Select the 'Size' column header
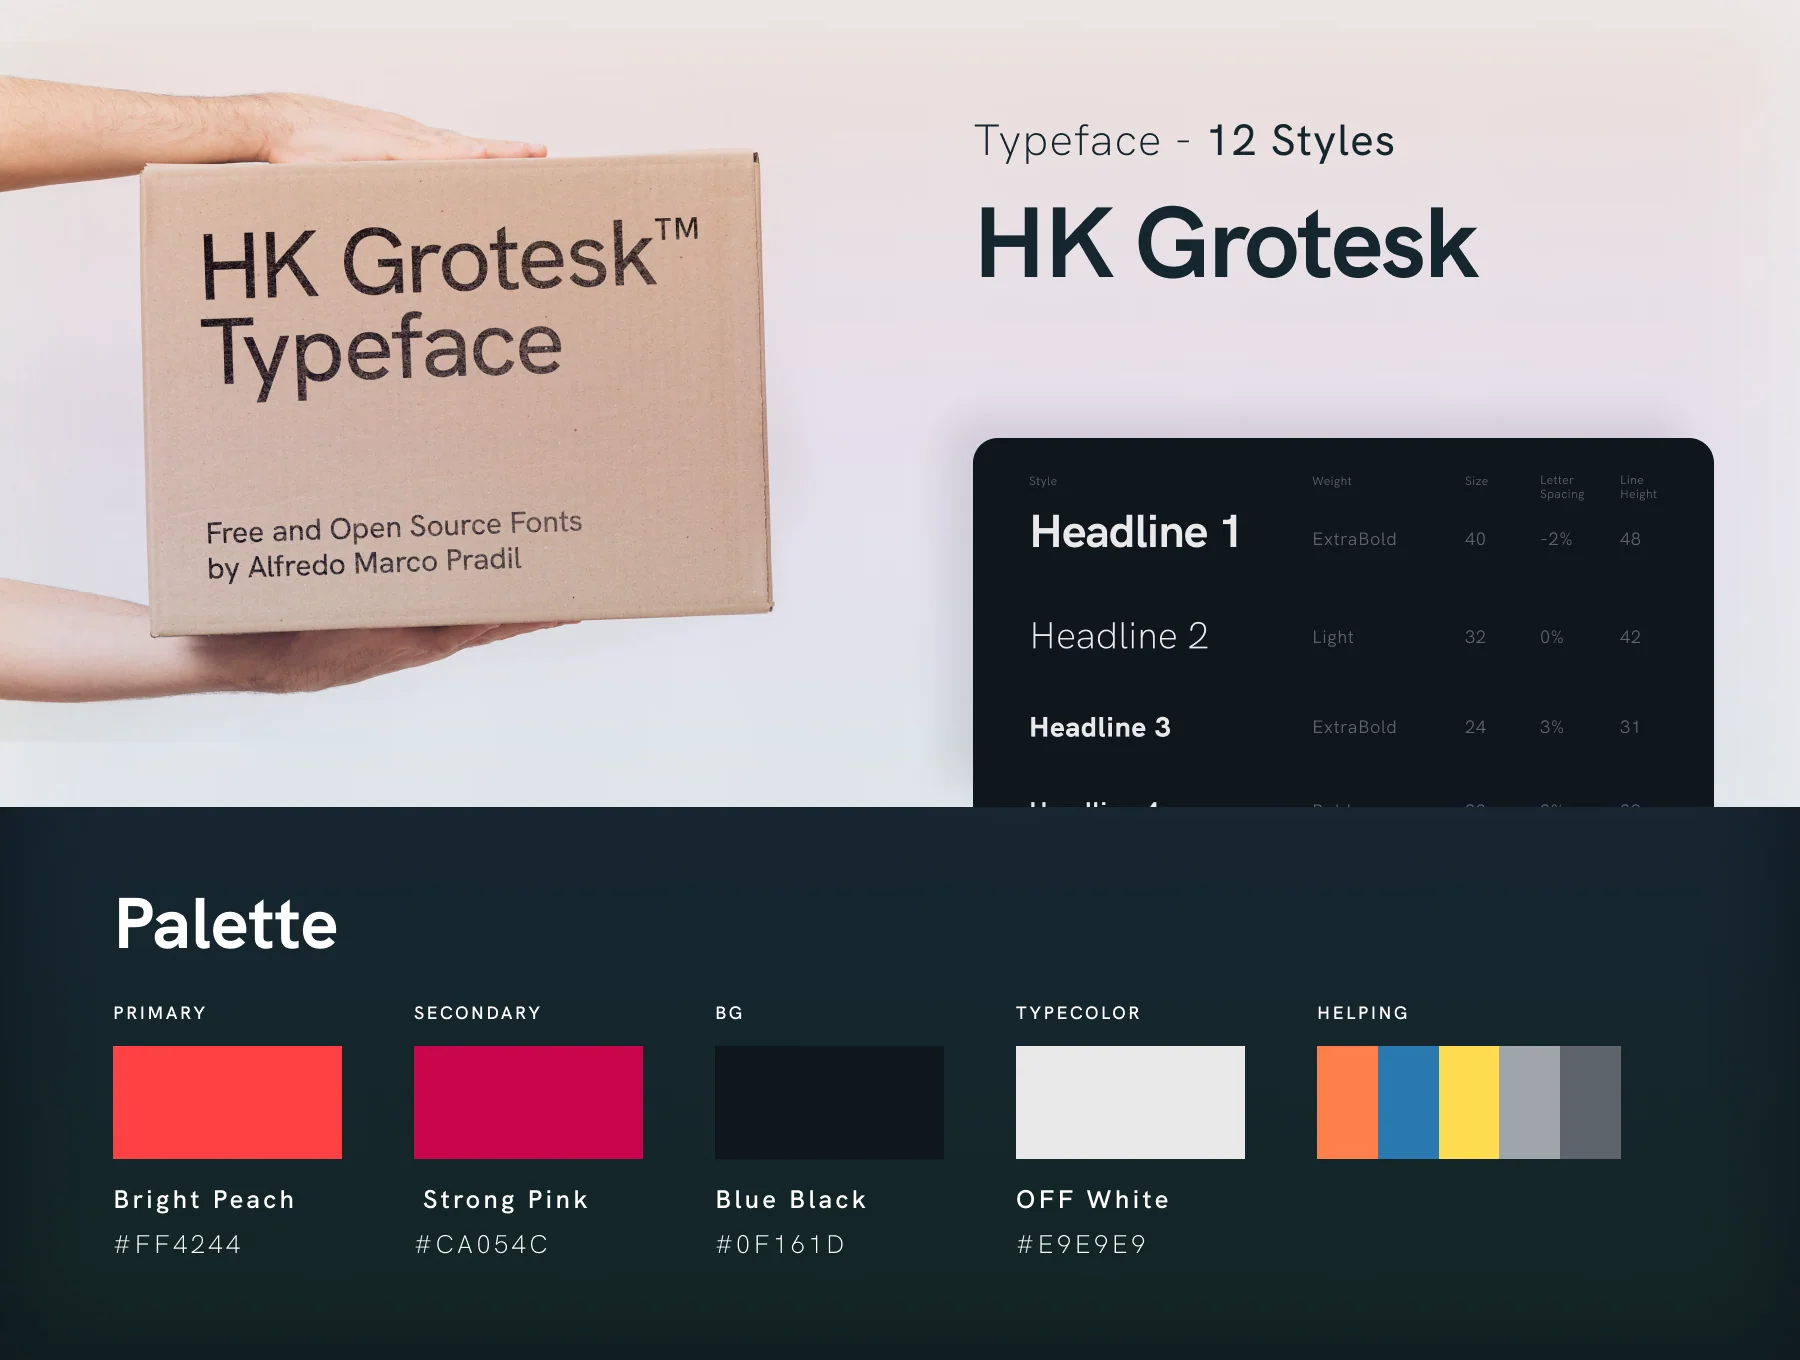Image resolution: width=1800 pixels, height=1360 pixels. [1476, 481]
